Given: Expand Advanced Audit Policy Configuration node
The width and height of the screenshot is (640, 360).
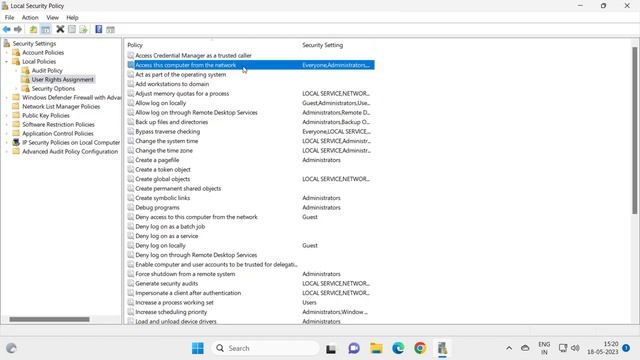Looking at the screenshot, I should click(x=7, y=151).
